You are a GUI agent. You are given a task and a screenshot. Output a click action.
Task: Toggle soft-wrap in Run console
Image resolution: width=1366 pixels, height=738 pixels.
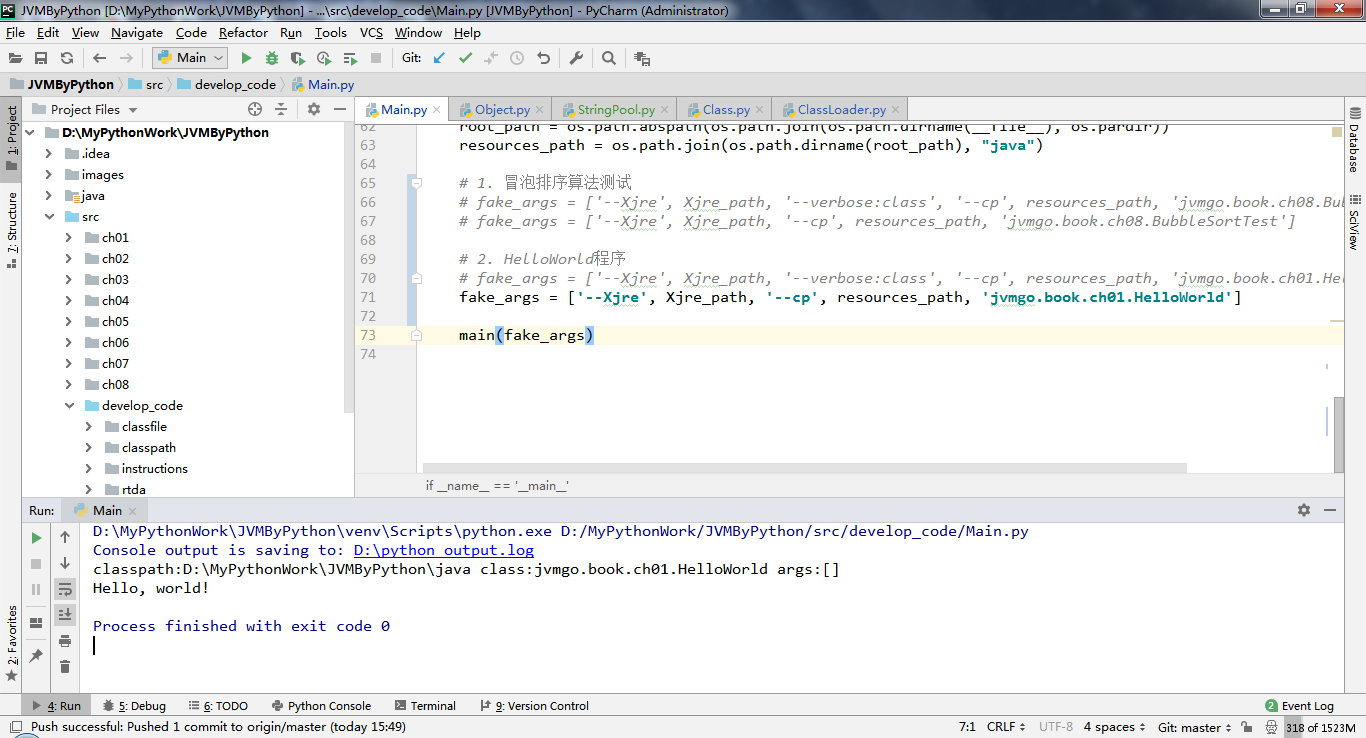tap(65, 589)
